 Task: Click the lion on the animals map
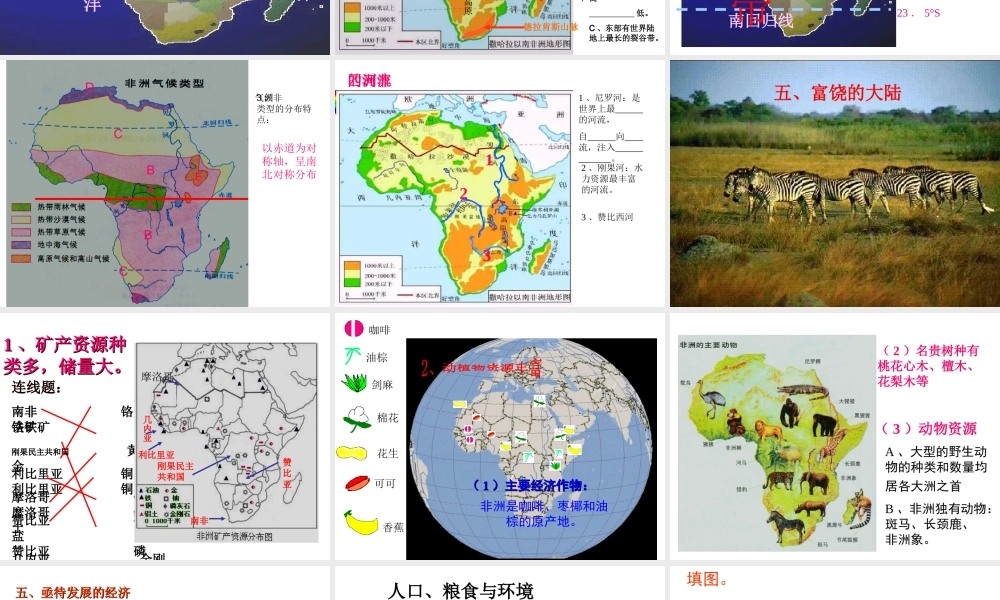[x=770, y=431]
